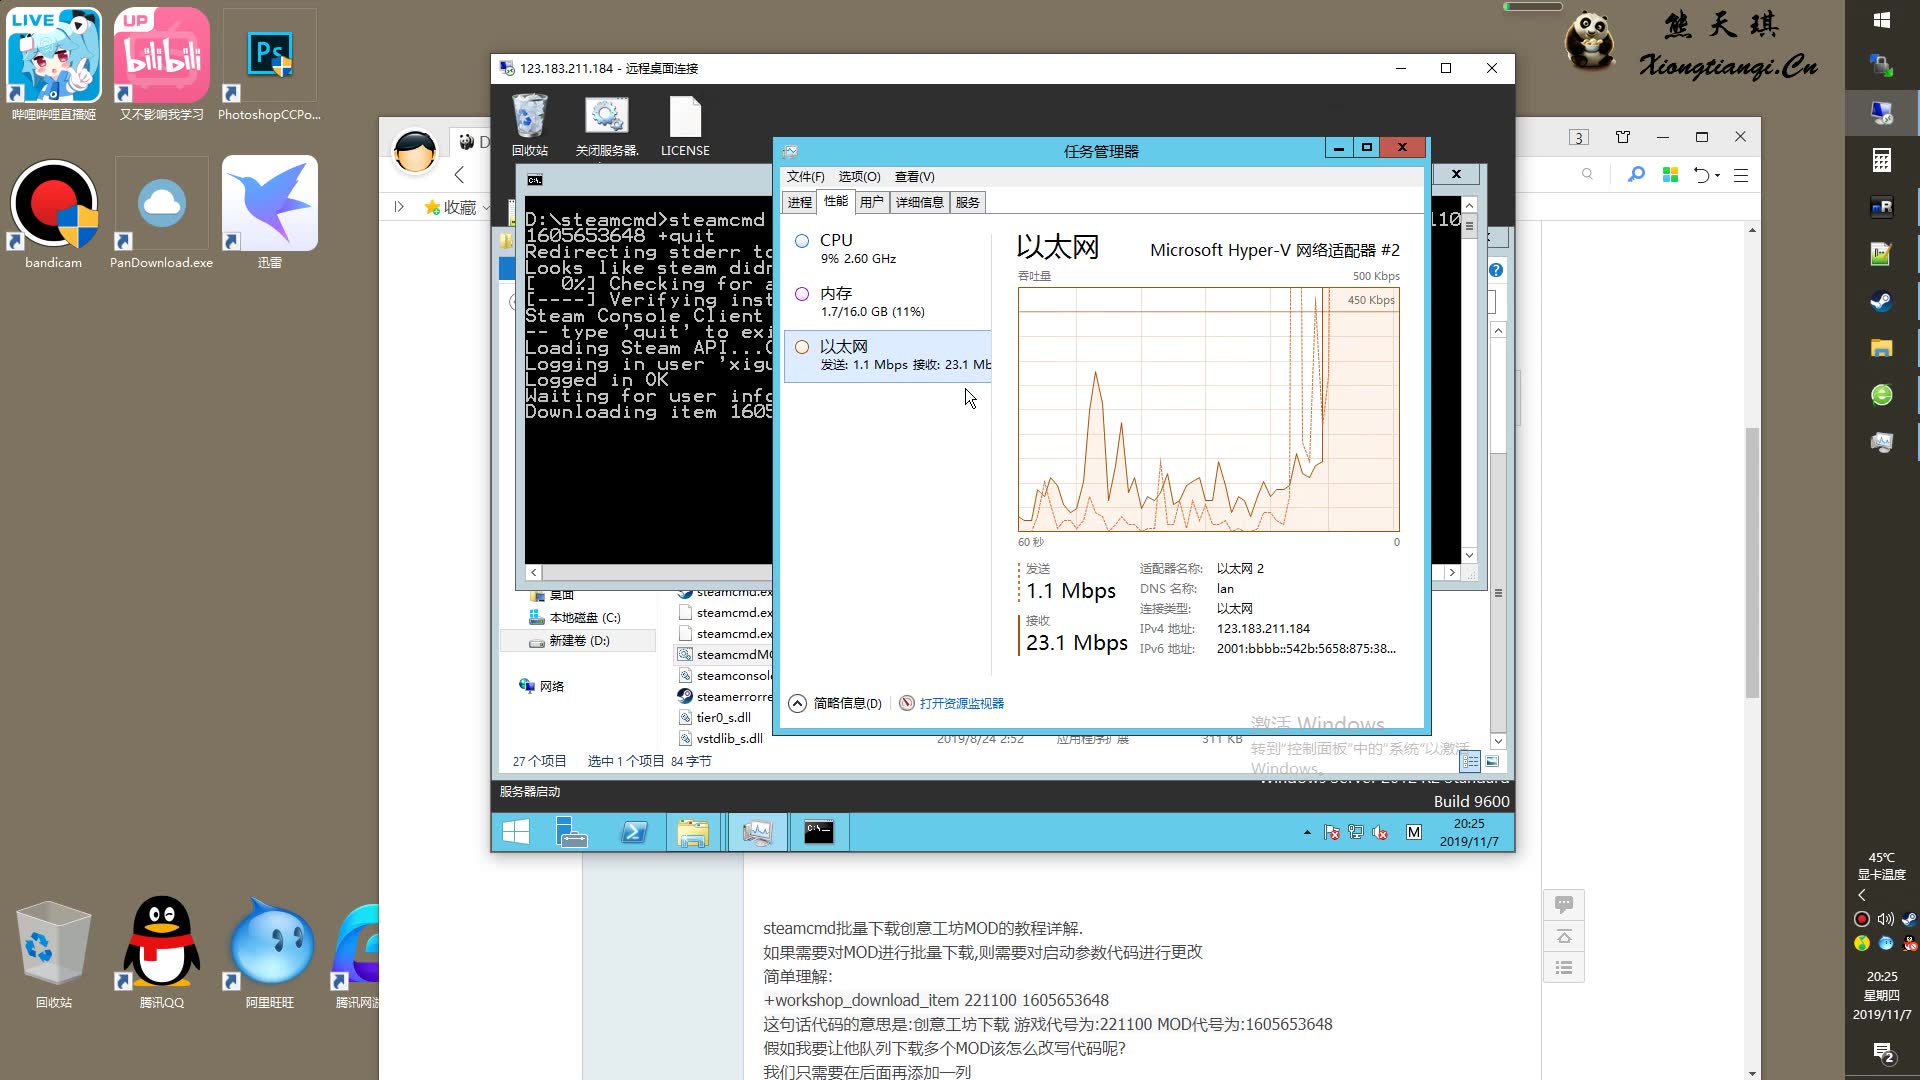Image resolution: width=1920 pixels, height=1080 pixels.
Task: Launch the bandicam recorder icon
Action: 54,214
